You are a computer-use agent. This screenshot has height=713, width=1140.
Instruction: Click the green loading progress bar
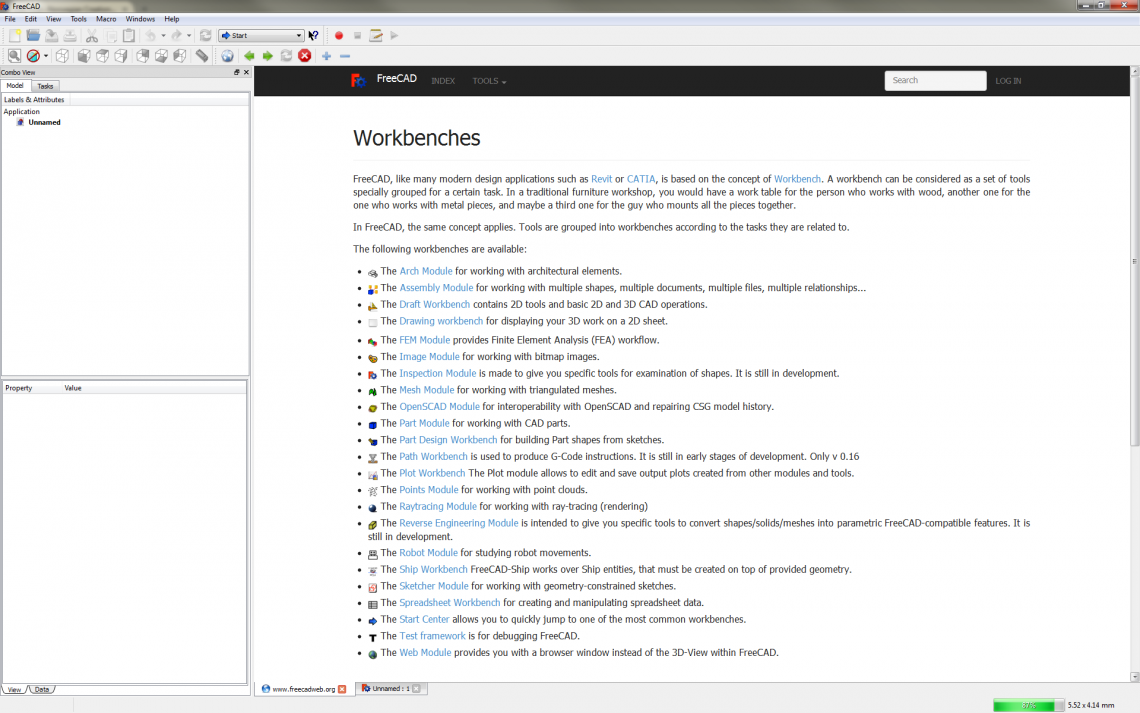coord(1029,705)
